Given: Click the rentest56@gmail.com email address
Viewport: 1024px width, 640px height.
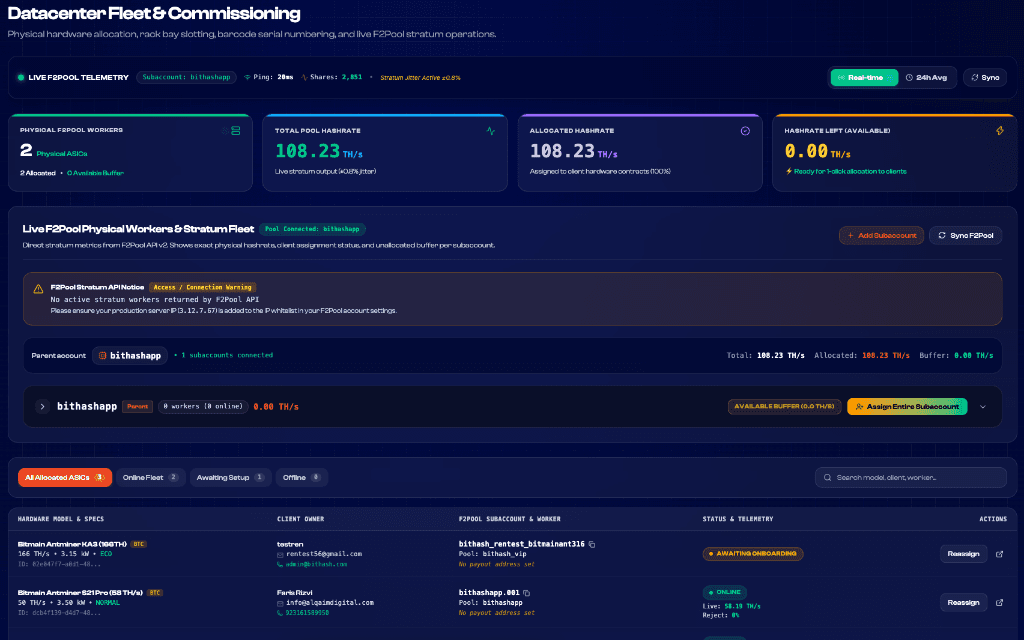Looking at the screenshot, I should (x=324, y=554).
